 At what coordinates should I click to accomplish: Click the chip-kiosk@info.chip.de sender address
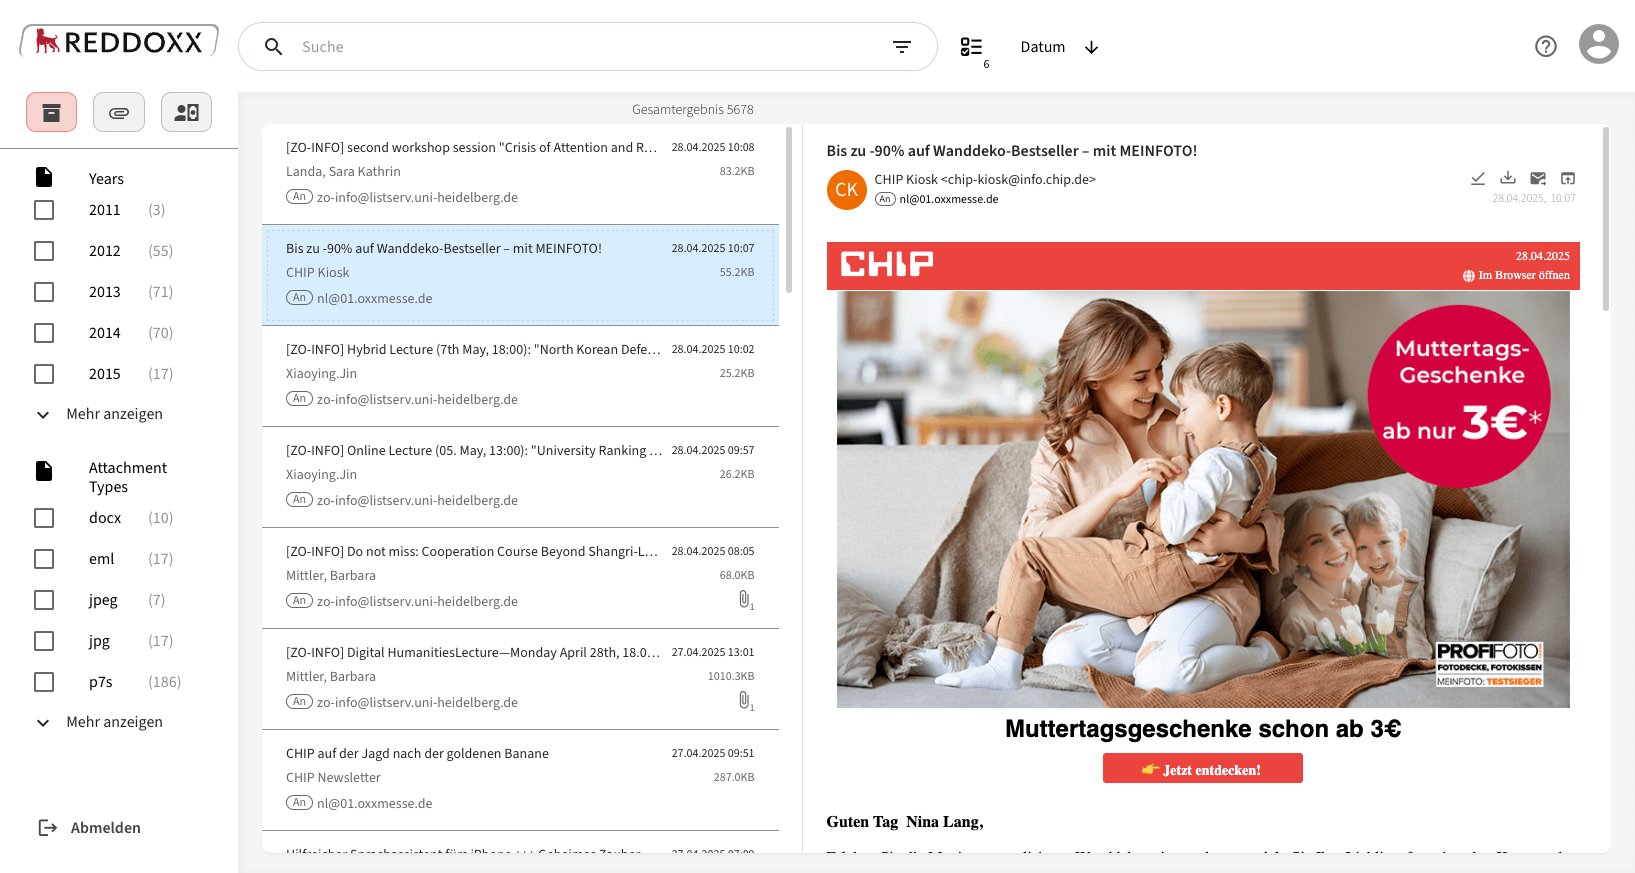1018,180
